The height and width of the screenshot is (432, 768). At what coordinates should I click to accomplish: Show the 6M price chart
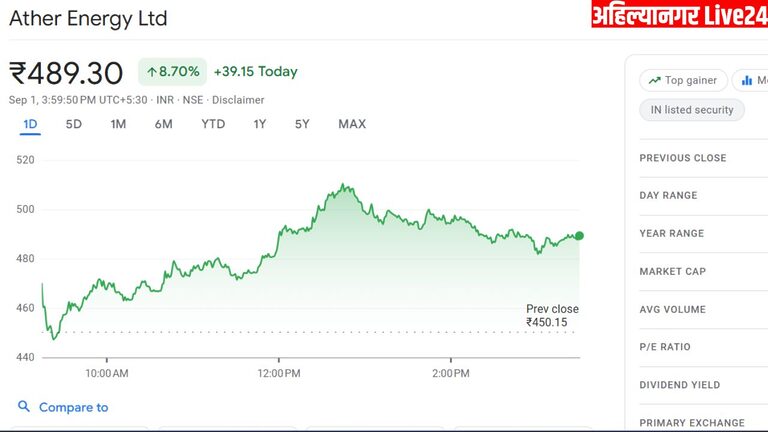(x=163, y=124)
